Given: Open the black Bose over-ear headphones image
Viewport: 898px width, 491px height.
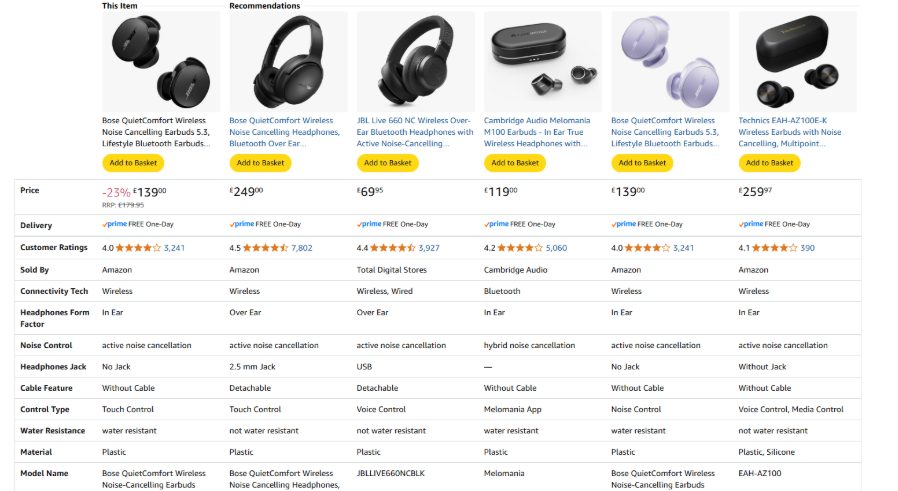Looking at the screenshot, I should pos(288,61).
